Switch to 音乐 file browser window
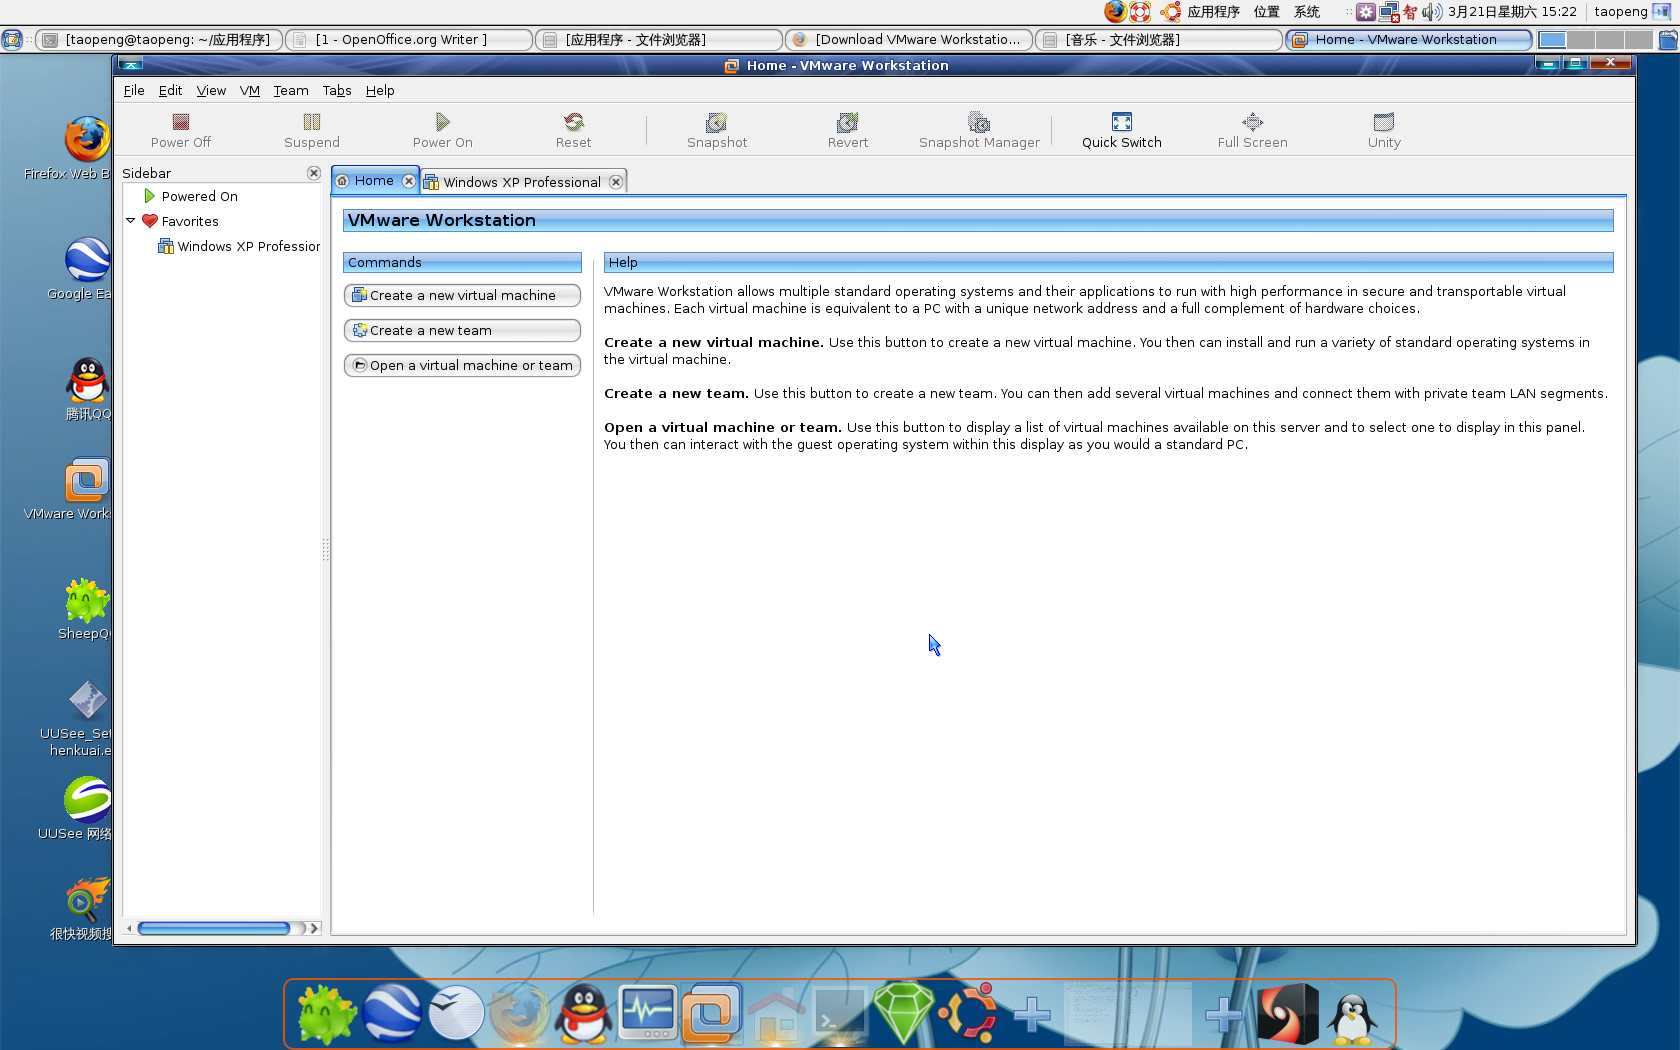This screenshot has height=1050, width=1680. [x=1159, y=40]
